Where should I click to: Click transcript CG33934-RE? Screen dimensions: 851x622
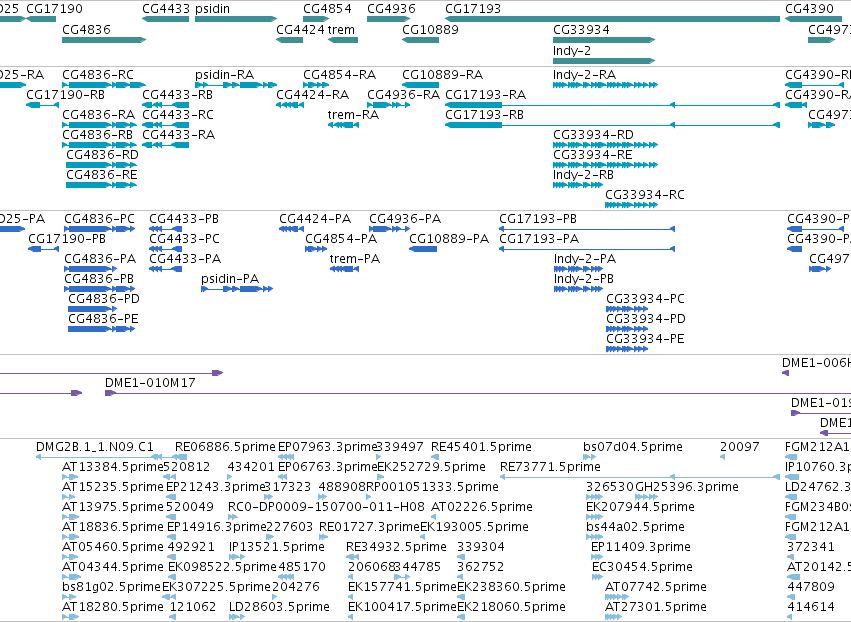606,166
